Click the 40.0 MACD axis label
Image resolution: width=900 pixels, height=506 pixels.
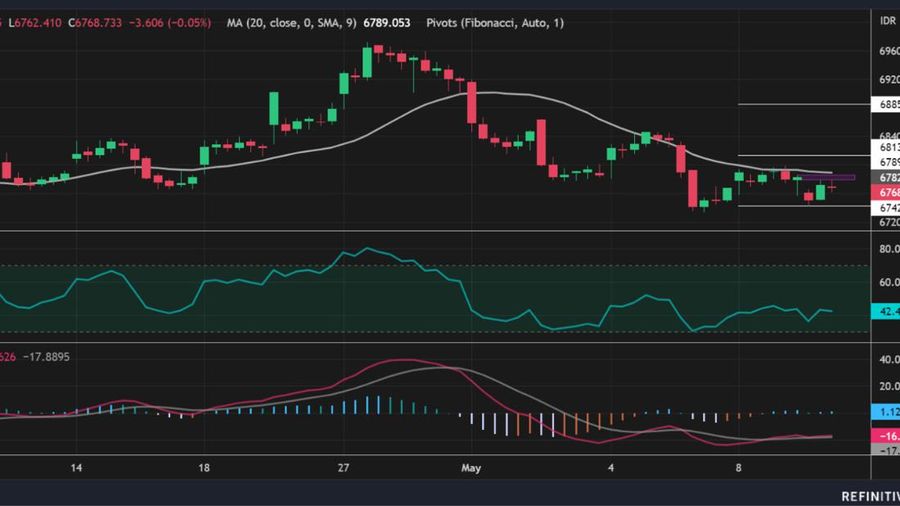[889, 360]
